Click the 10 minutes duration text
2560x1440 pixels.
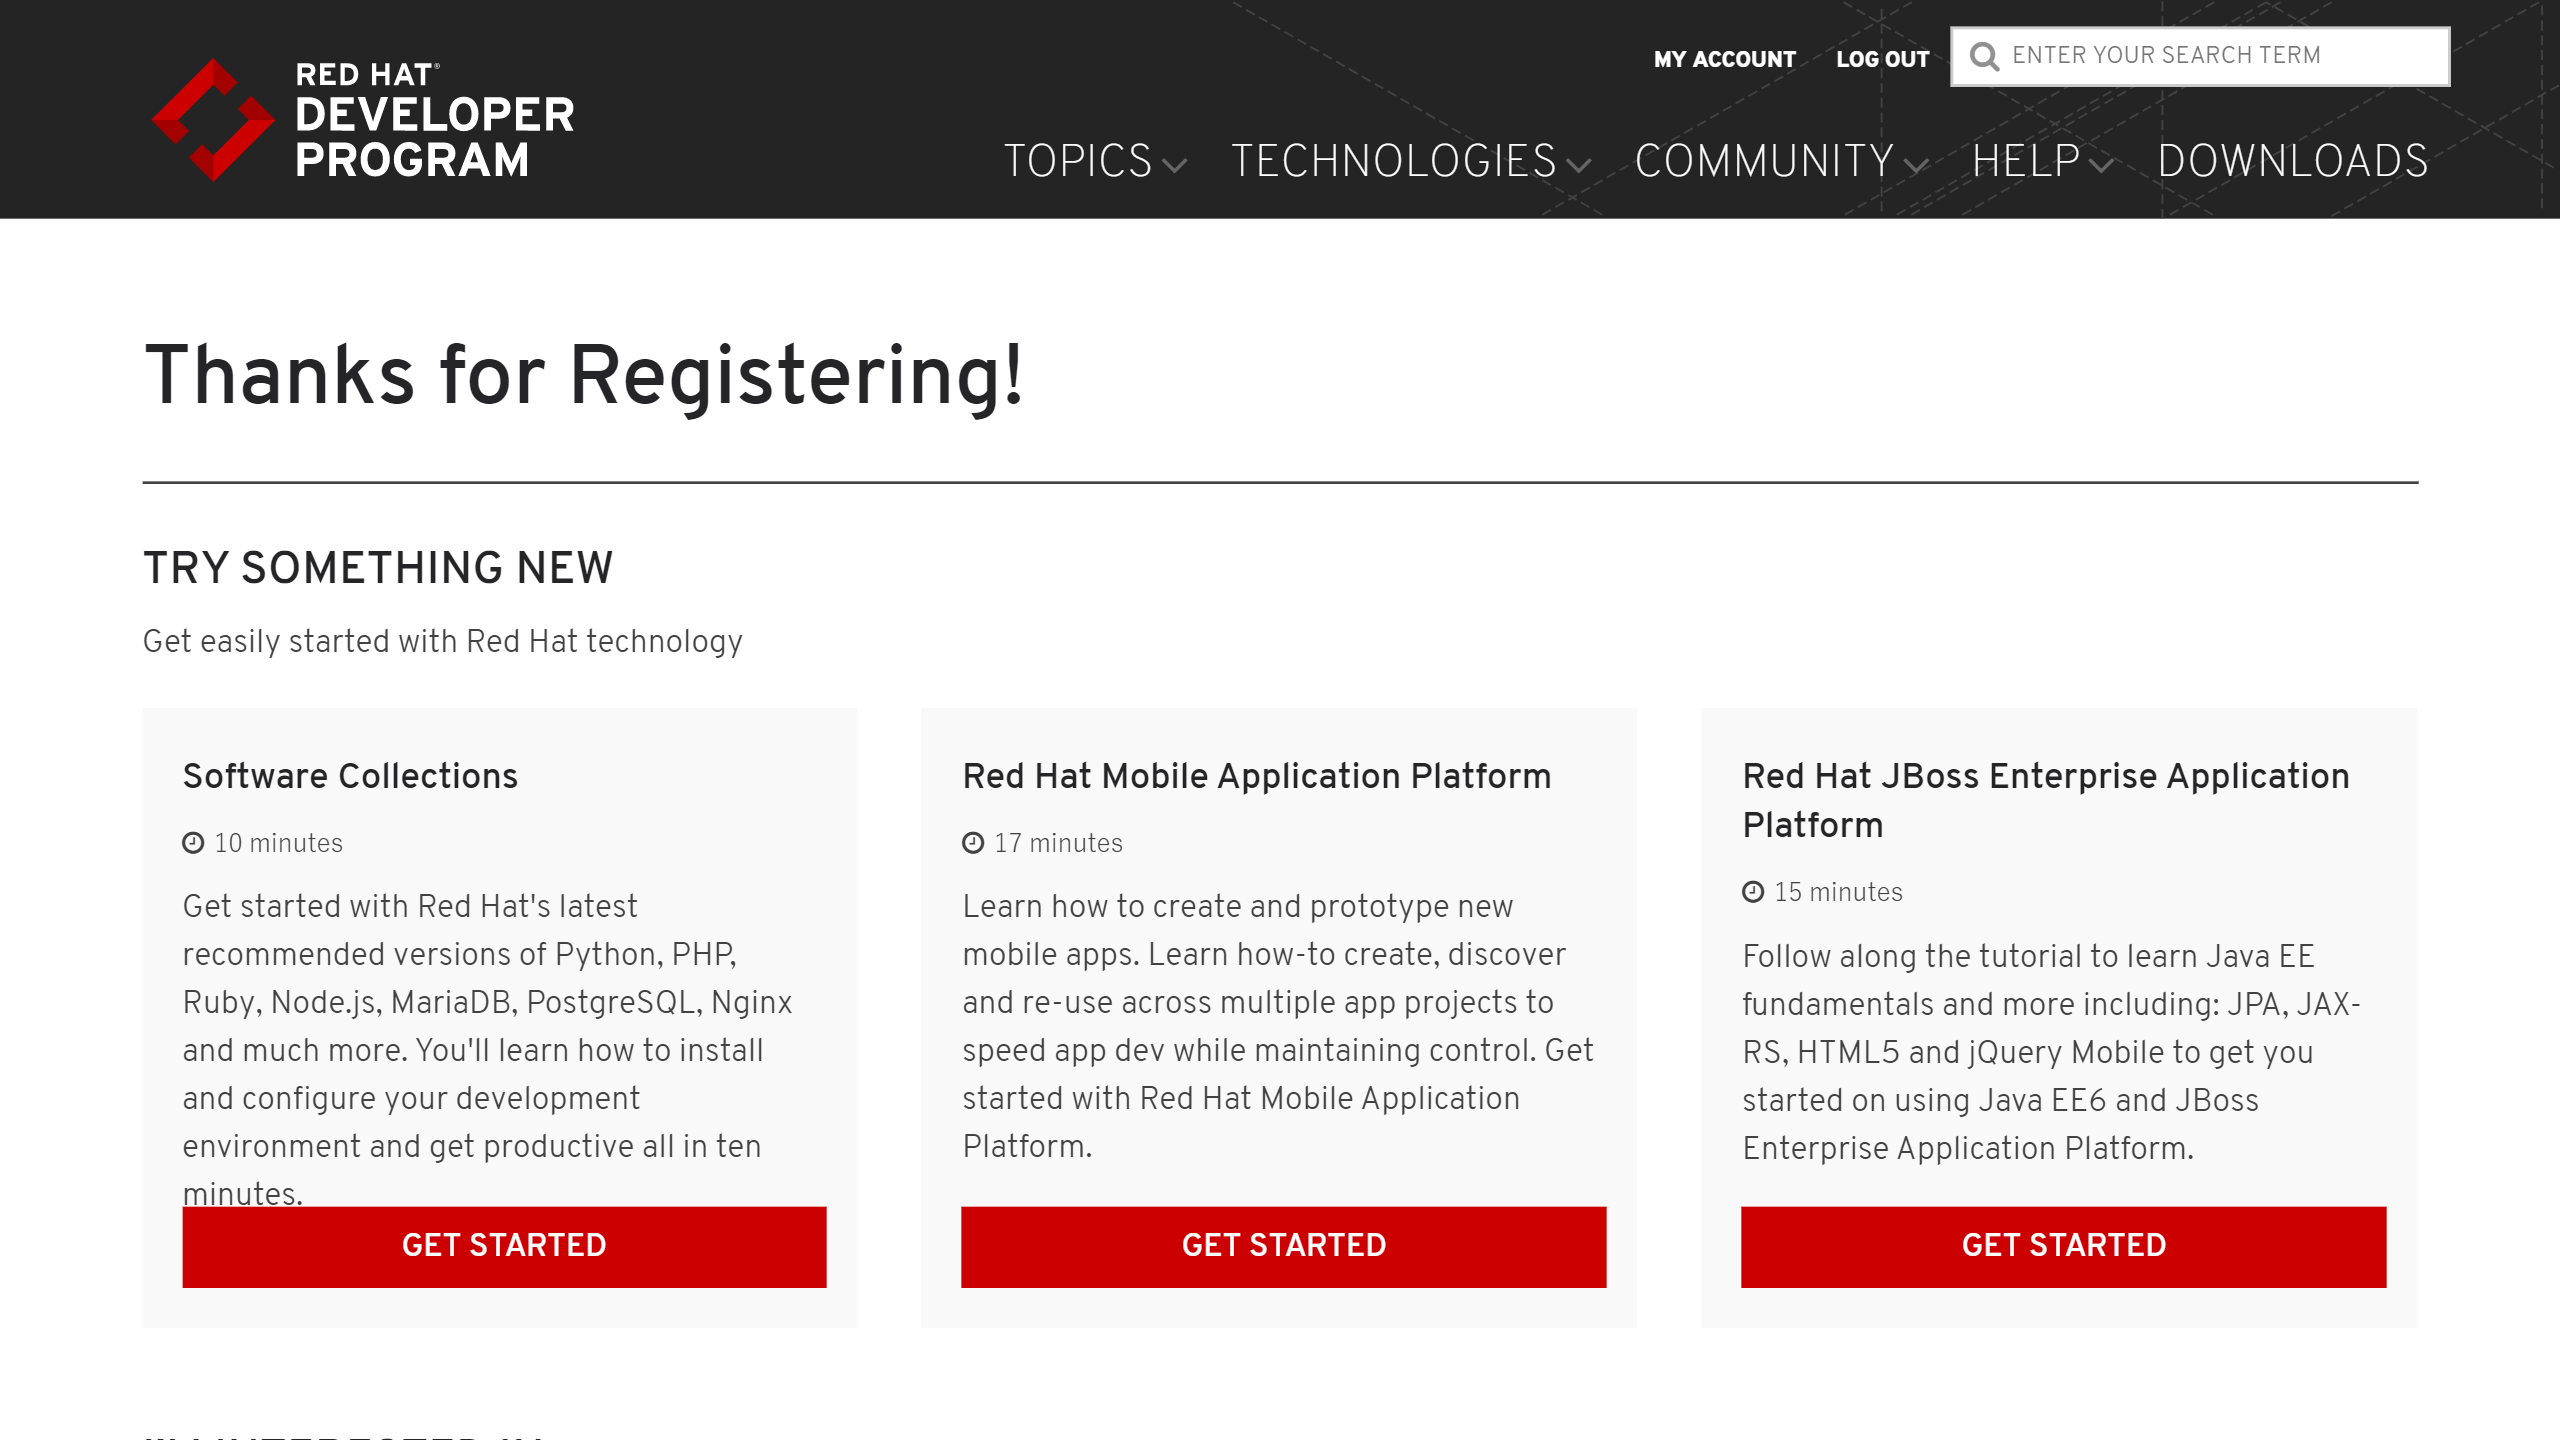click(x=278, y=843)
